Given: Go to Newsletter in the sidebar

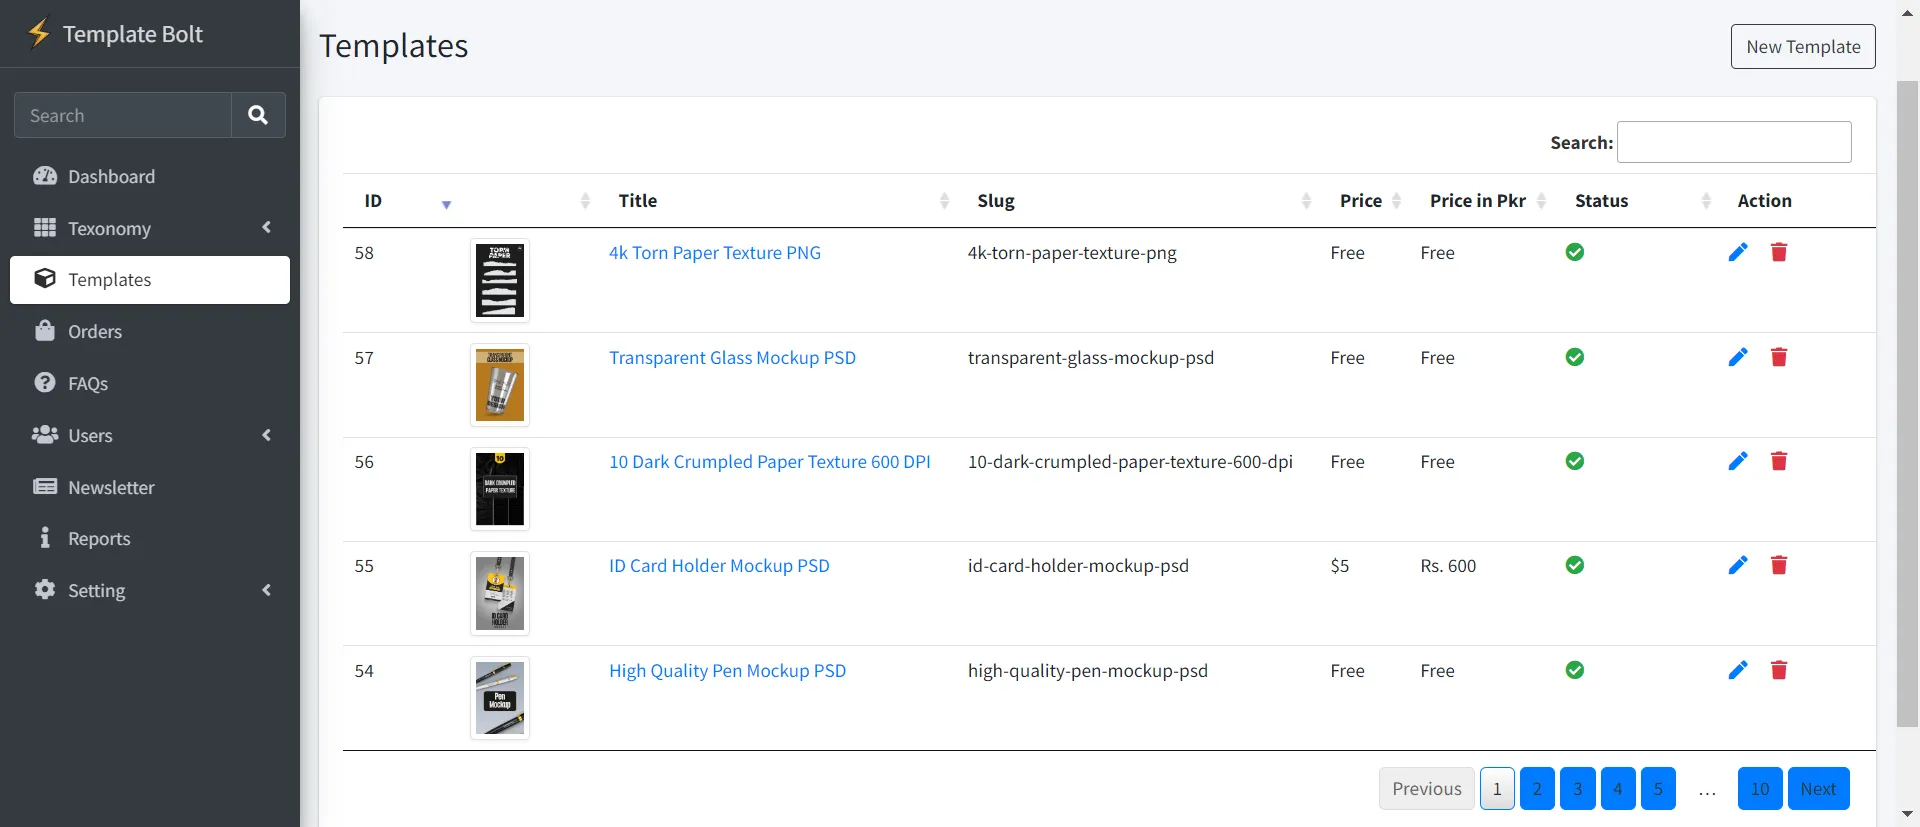Looking at the screenshot, I should (110, 487).
